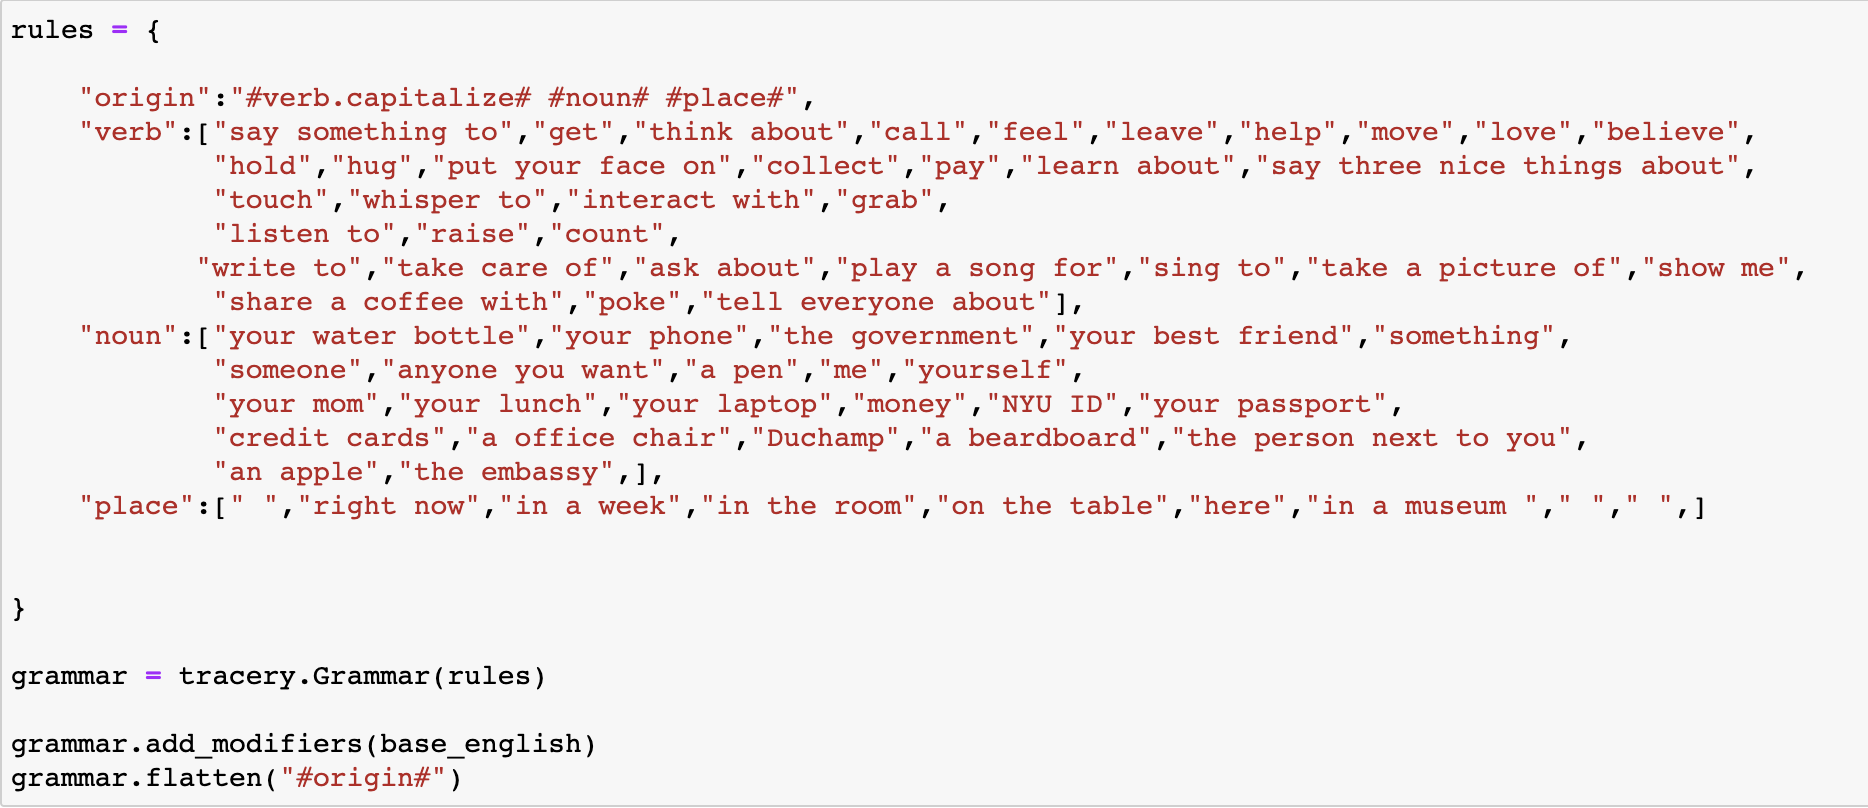Select the "say something to" string
1868x808 pixels.
click(372, 132)
